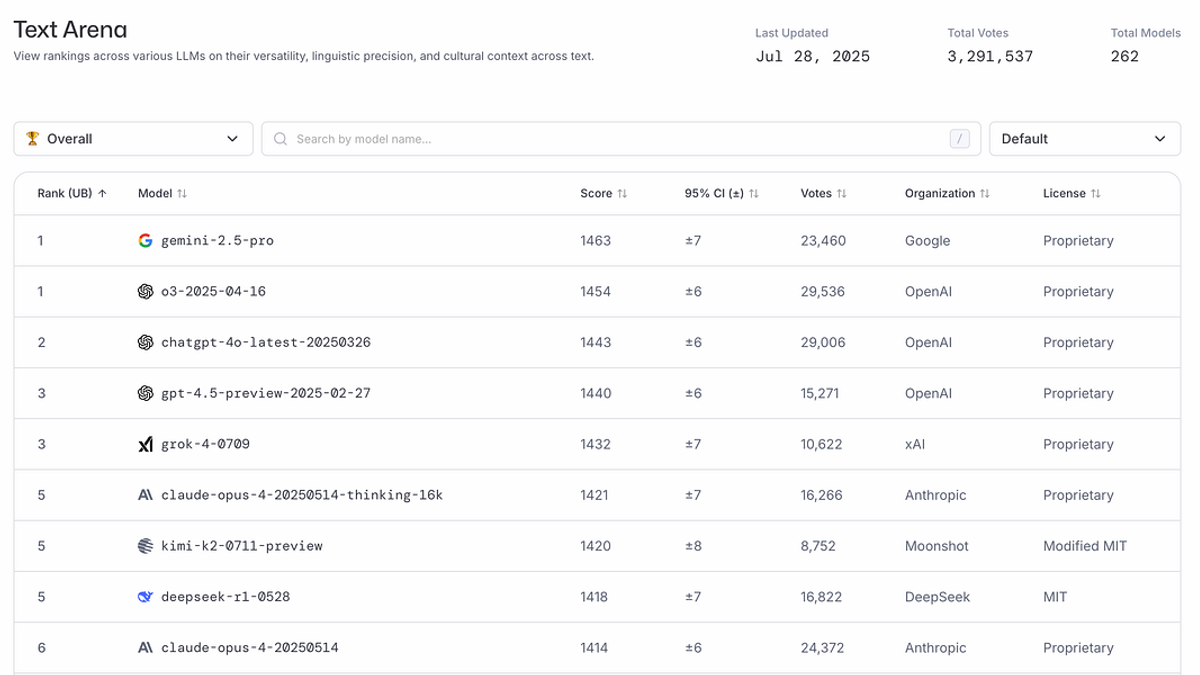Click the sort arrows next to Votes header

841,194
